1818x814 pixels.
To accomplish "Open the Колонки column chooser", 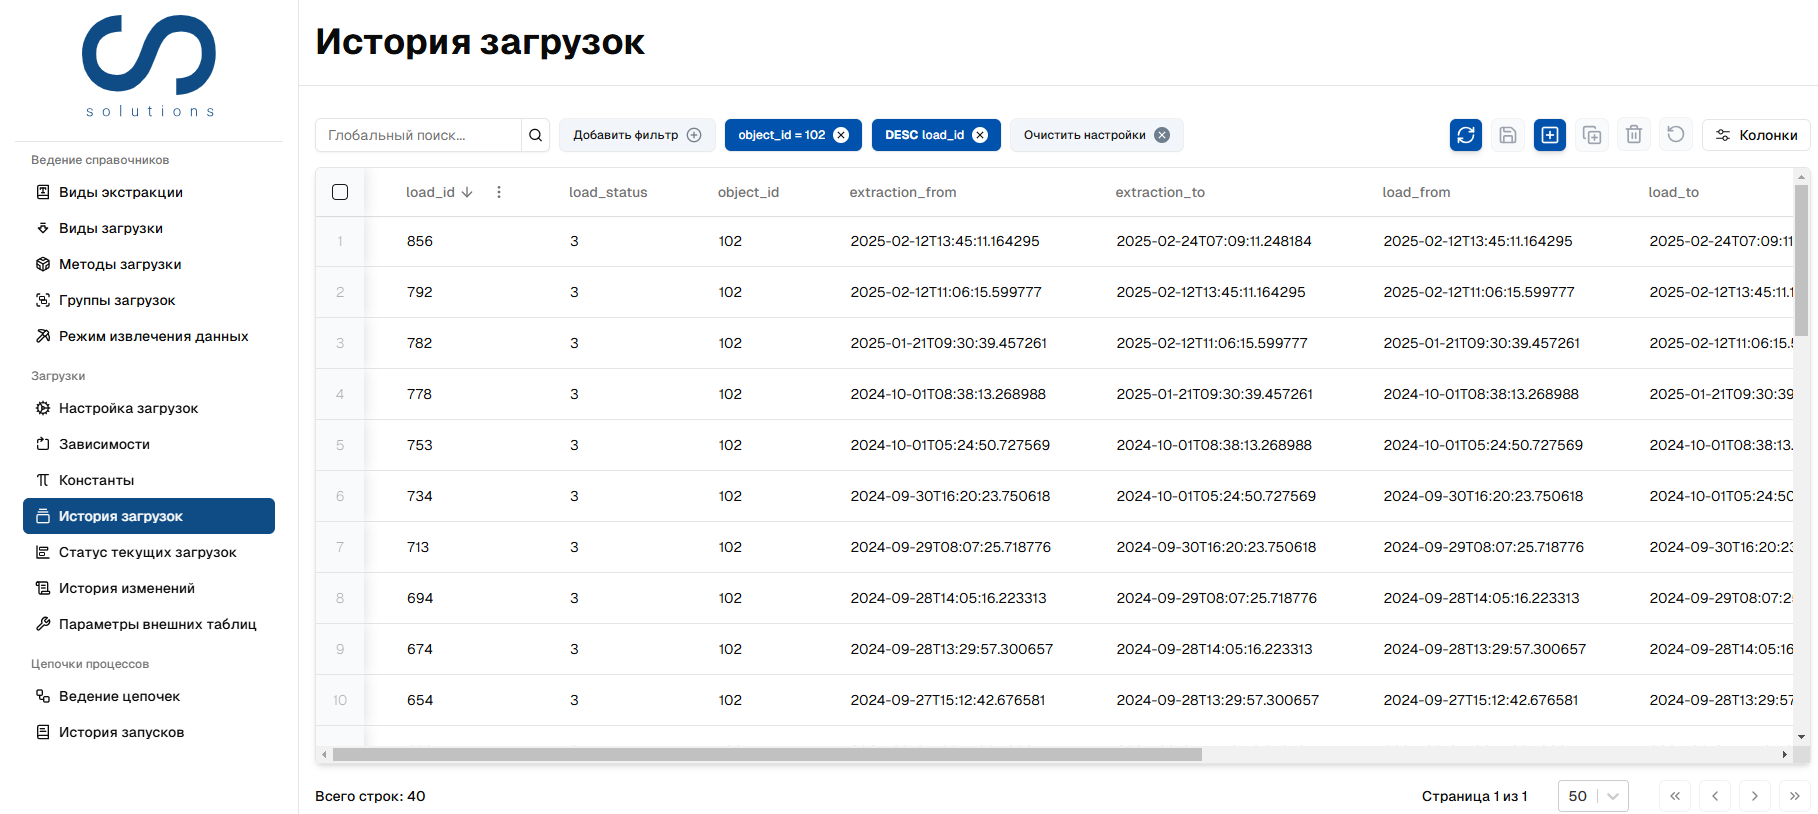I will tap(1755, 135).
